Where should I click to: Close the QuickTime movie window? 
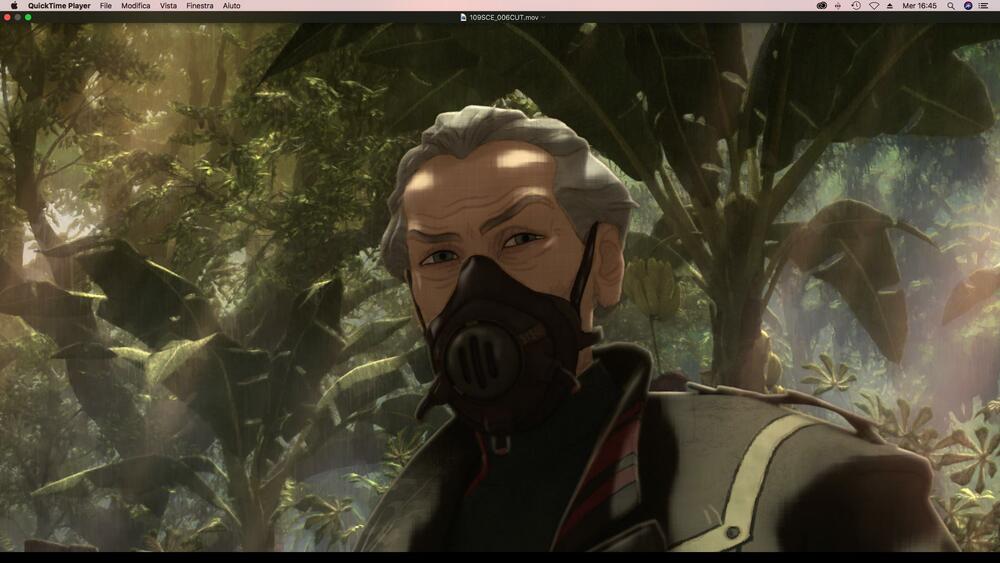point(7,17)
